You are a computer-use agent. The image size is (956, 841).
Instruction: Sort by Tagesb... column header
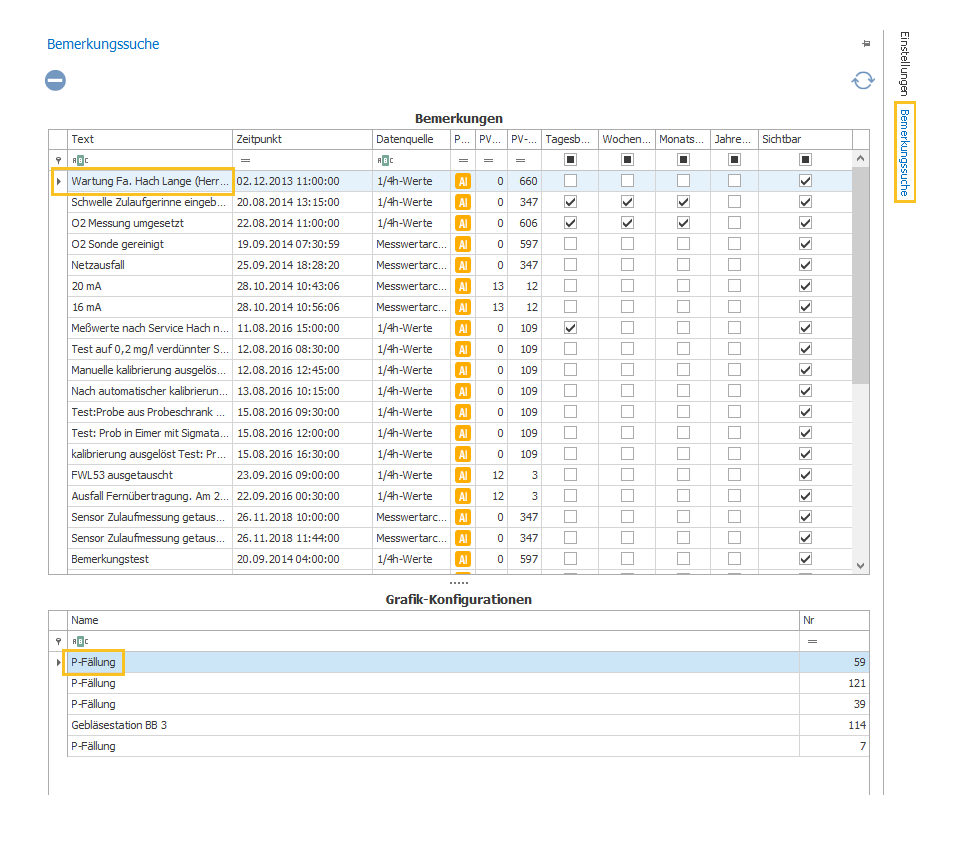570,140
